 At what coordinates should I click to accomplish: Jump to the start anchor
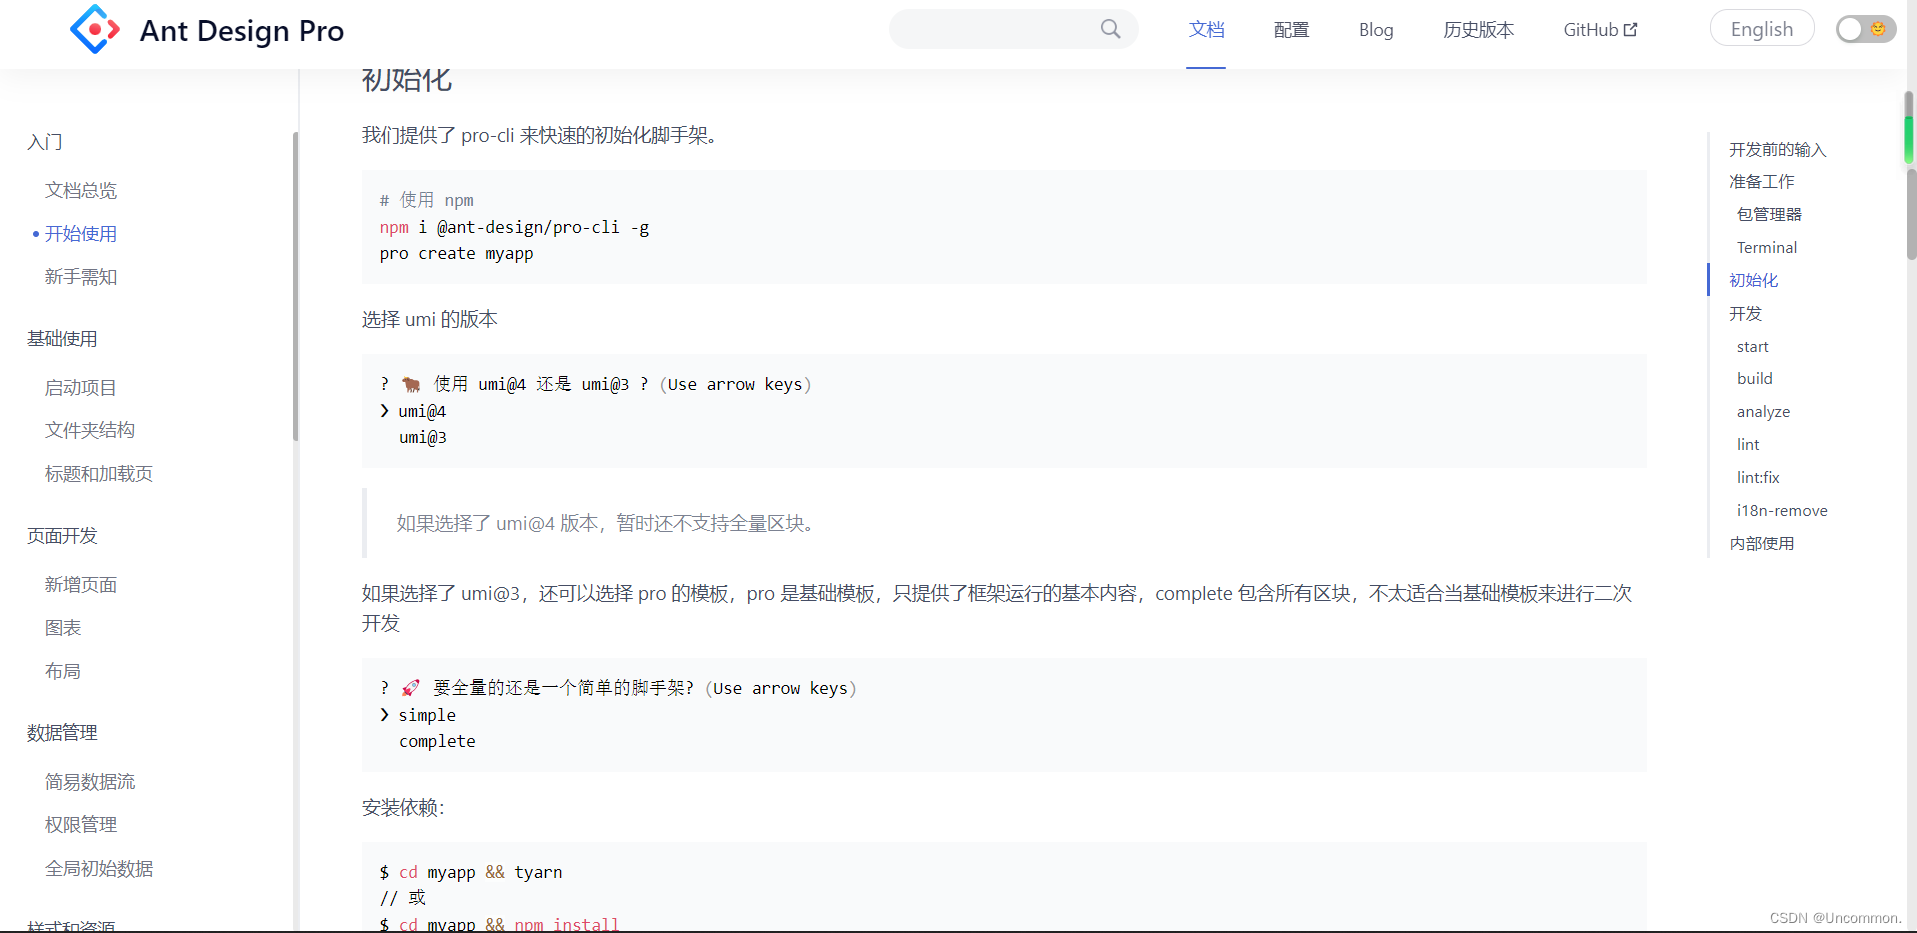[x=1753, y=346]
